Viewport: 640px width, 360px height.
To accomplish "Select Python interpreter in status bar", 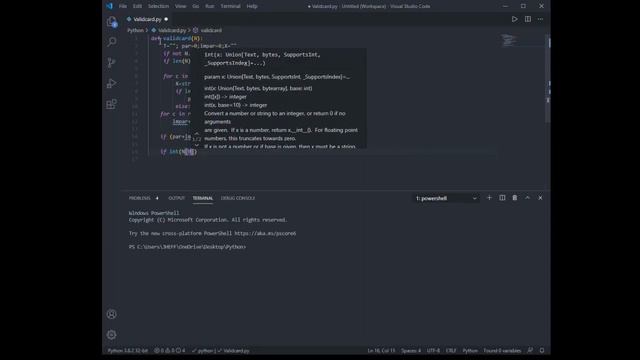I will click(128, 351).
